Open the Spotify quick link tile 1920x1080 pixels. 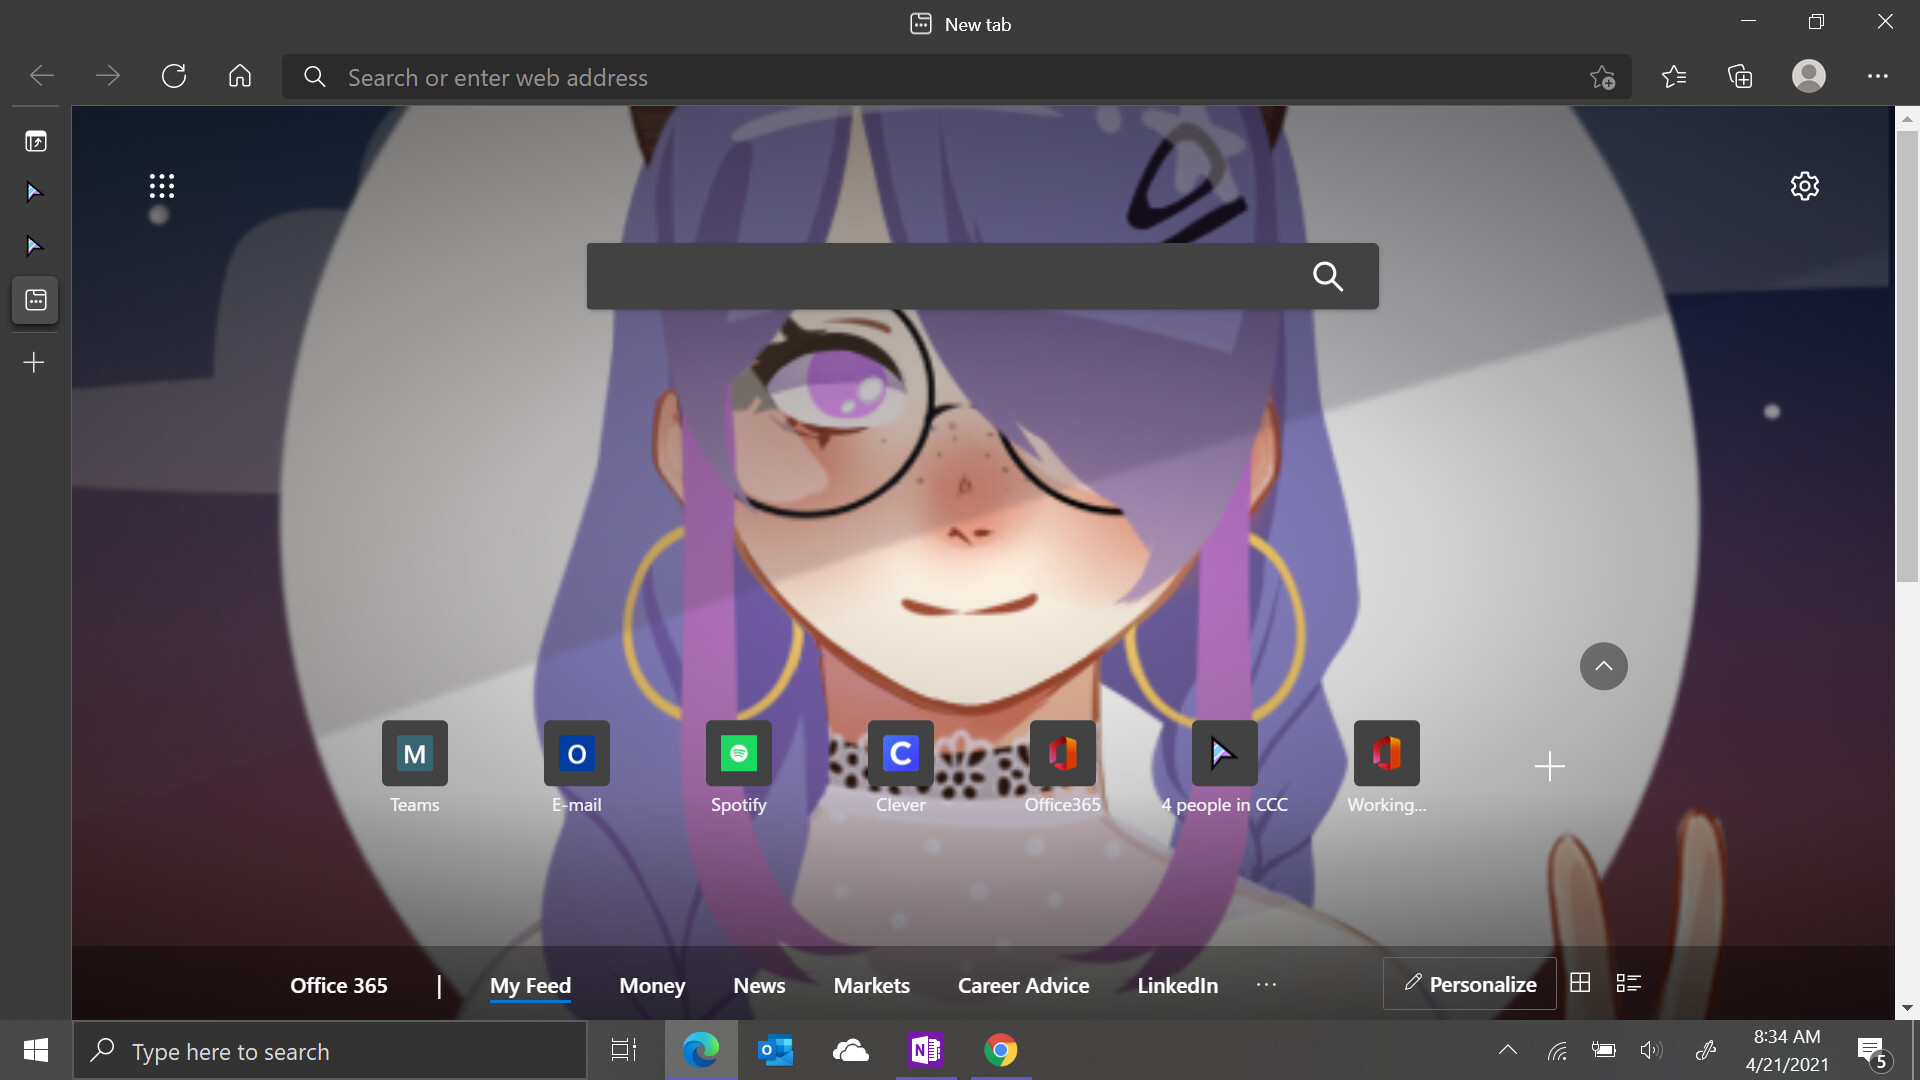[738, 754]
